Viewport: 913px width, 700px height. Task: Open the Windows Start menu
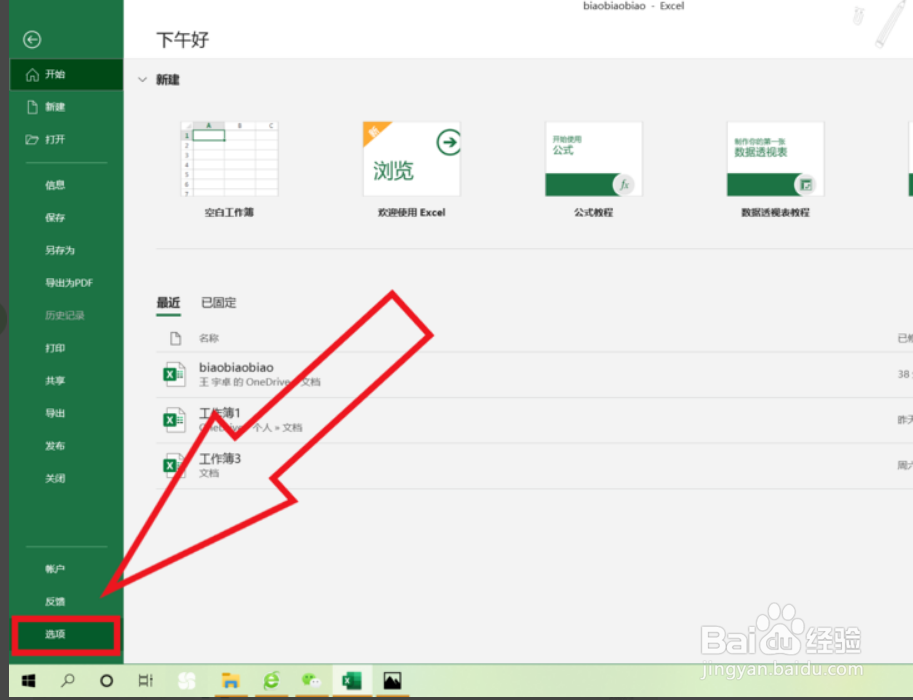pyautogui.click(x=28, y=680)
